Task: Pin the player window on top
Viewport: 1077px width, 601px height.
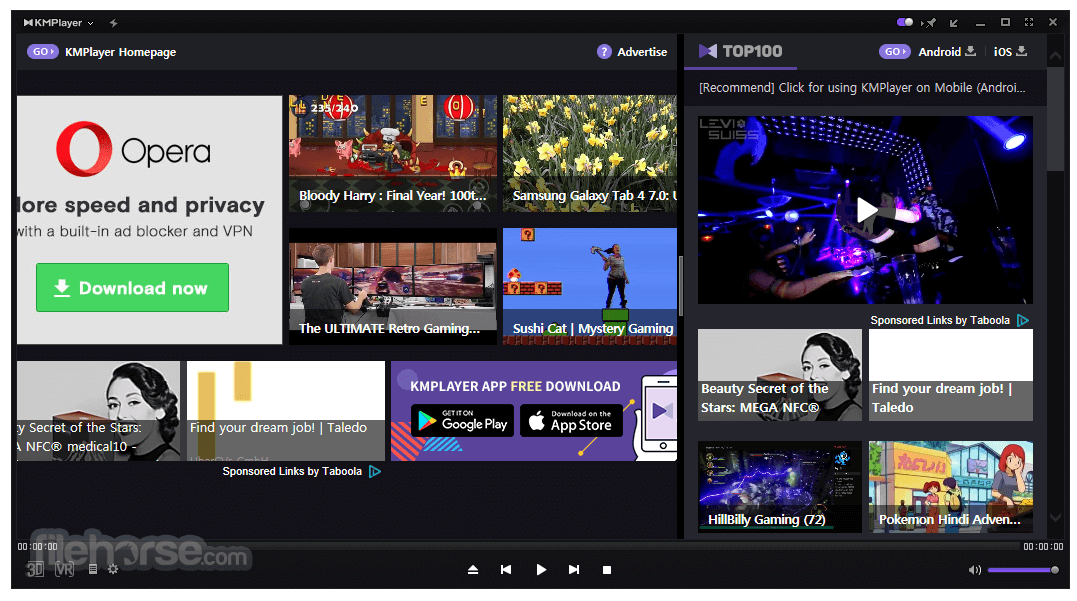Action: [931, 22]
